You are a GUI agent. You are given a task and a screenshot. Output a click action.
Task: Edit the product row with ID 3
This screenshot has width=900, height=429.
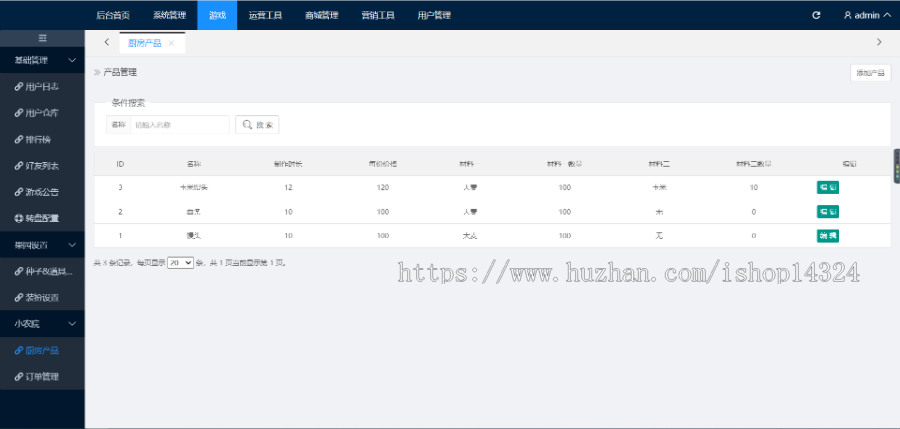point(828,187)
